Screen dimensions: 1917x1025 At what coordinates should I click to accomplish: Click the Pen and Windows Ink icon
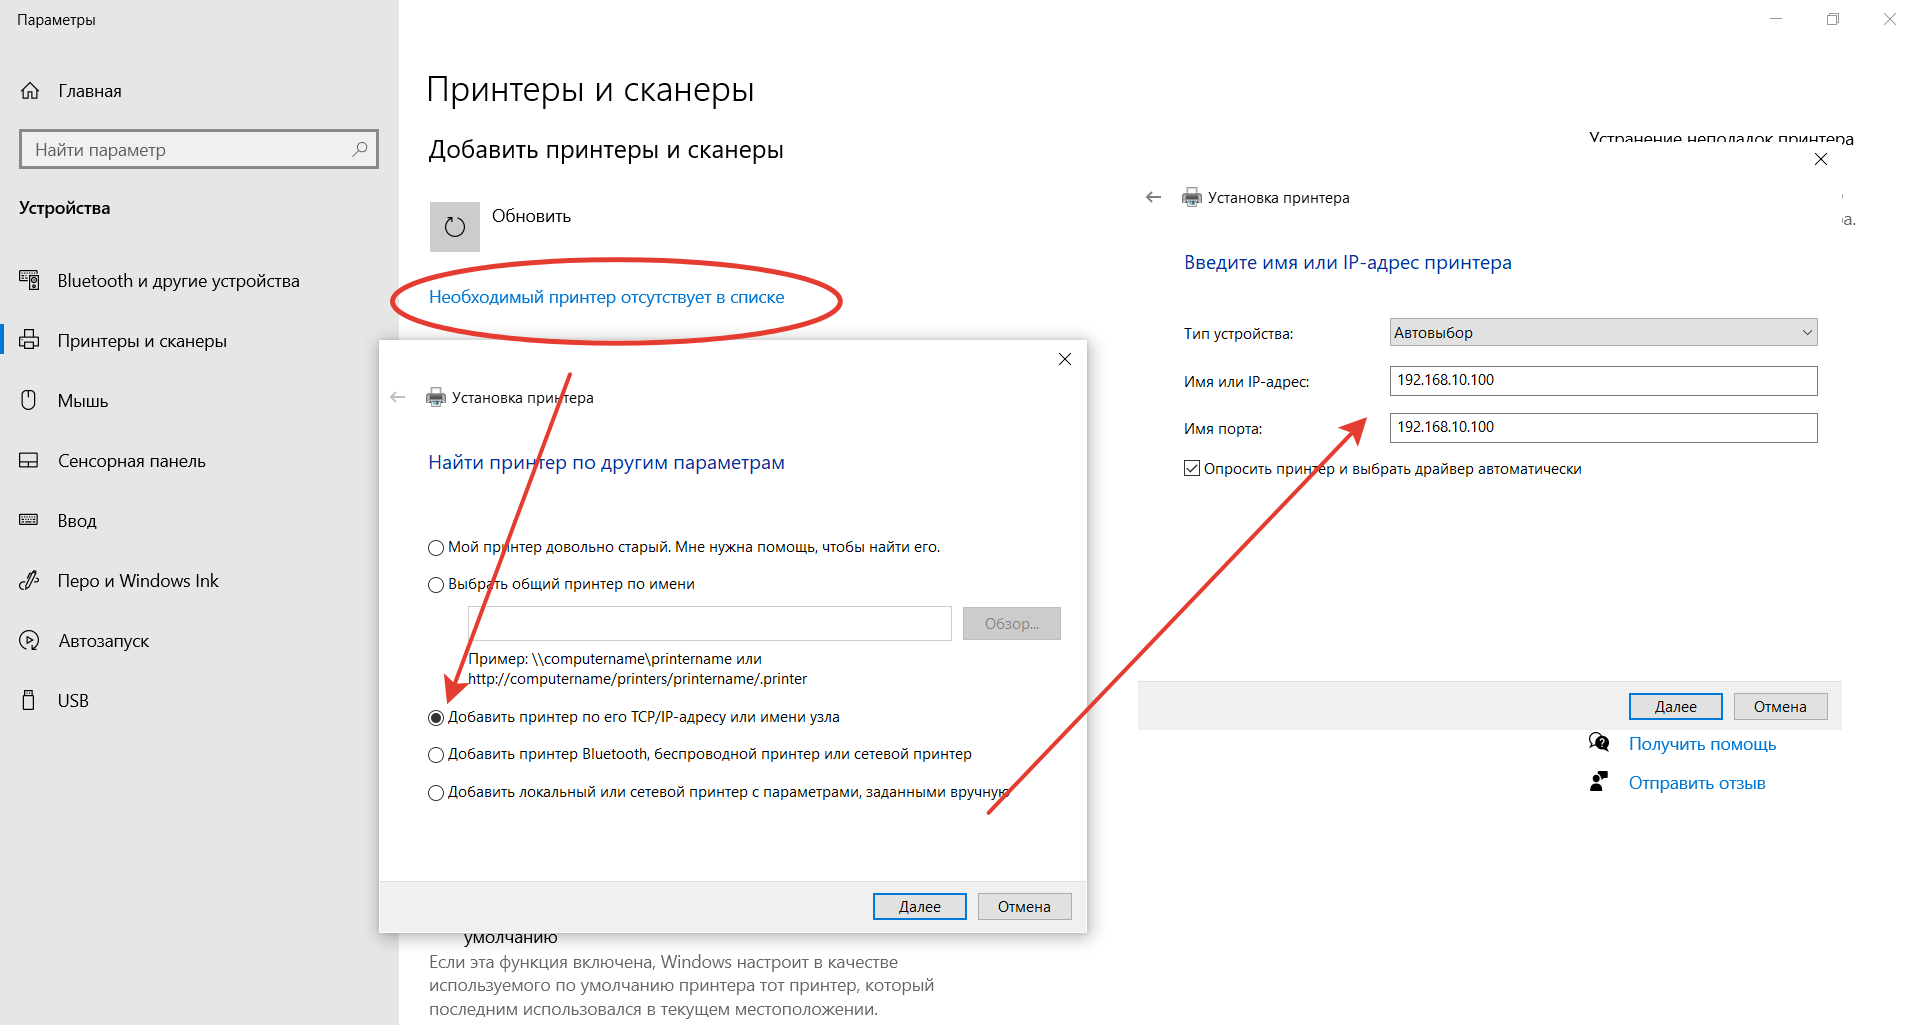pos(29,580)
